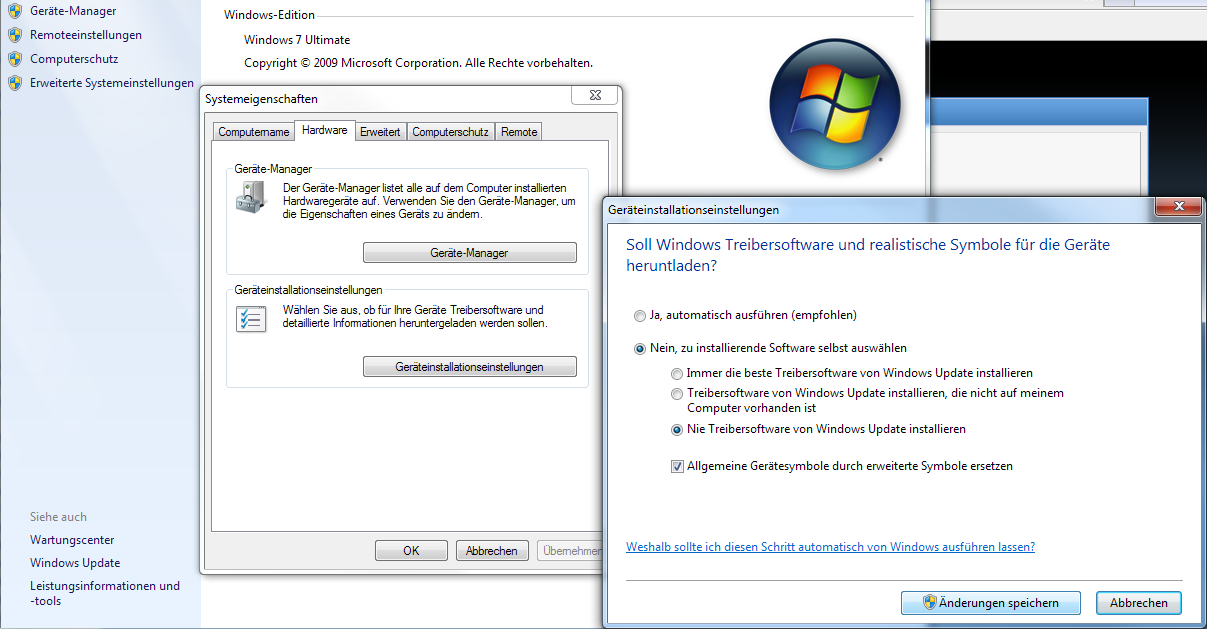1207x629 pixels.
Task: Click shield icon beside Erweiterte Systemeinstellungen
Action: [14, 83]
